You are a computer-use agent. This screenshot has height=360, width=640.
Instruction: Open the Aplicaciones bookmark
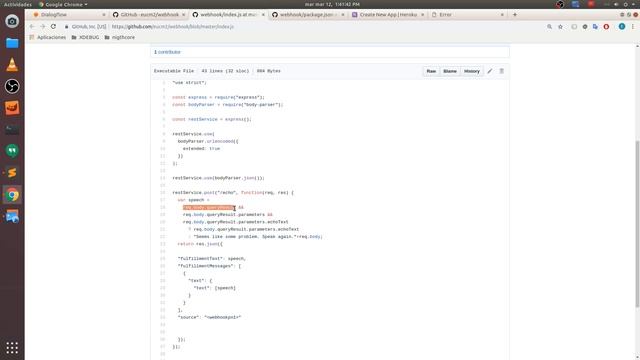(x=47, y=37)
